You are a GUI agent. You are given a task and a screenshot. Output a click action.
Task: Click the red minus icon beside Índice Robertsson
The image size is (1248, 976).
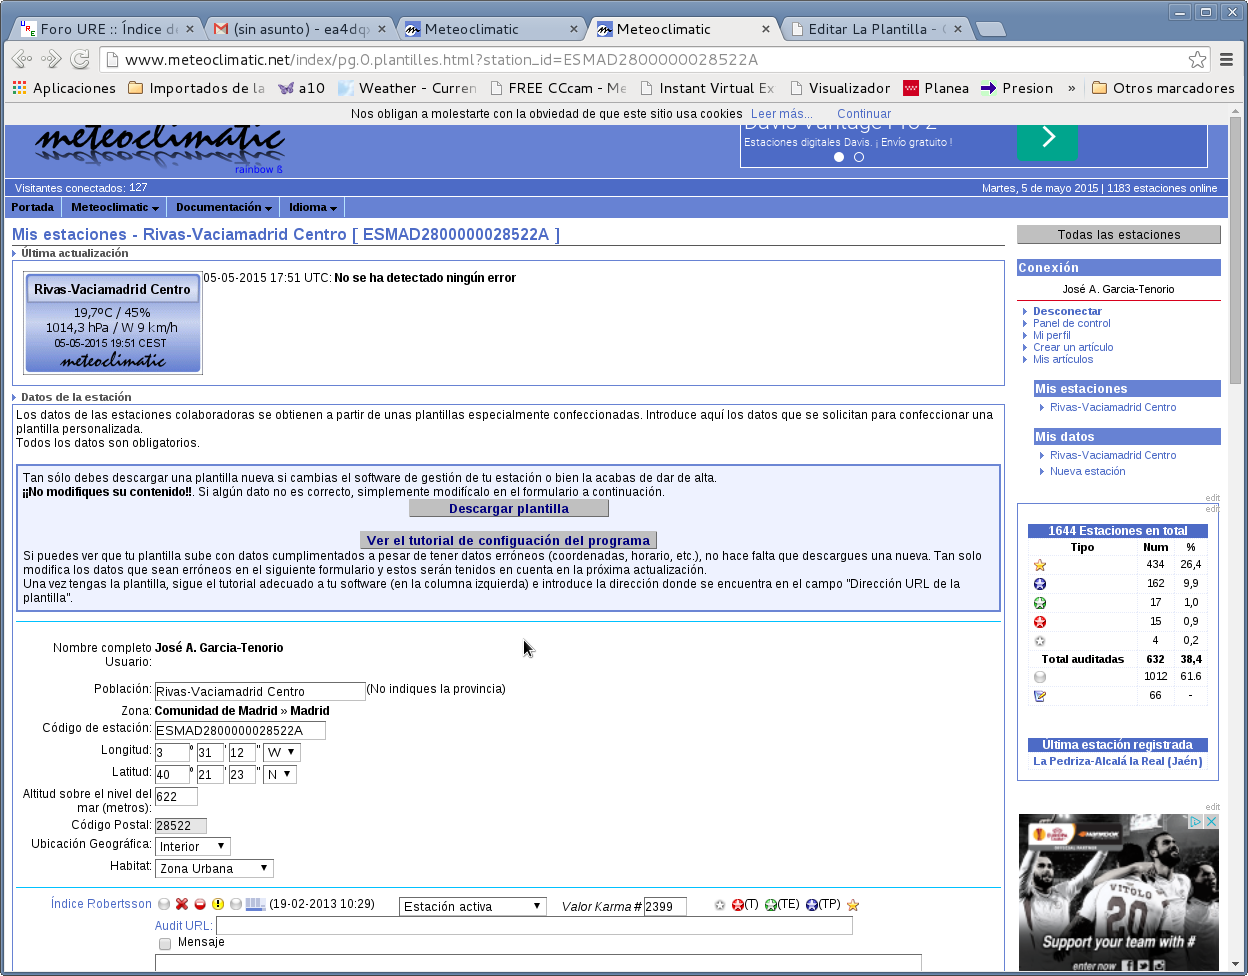click(200, 904)
